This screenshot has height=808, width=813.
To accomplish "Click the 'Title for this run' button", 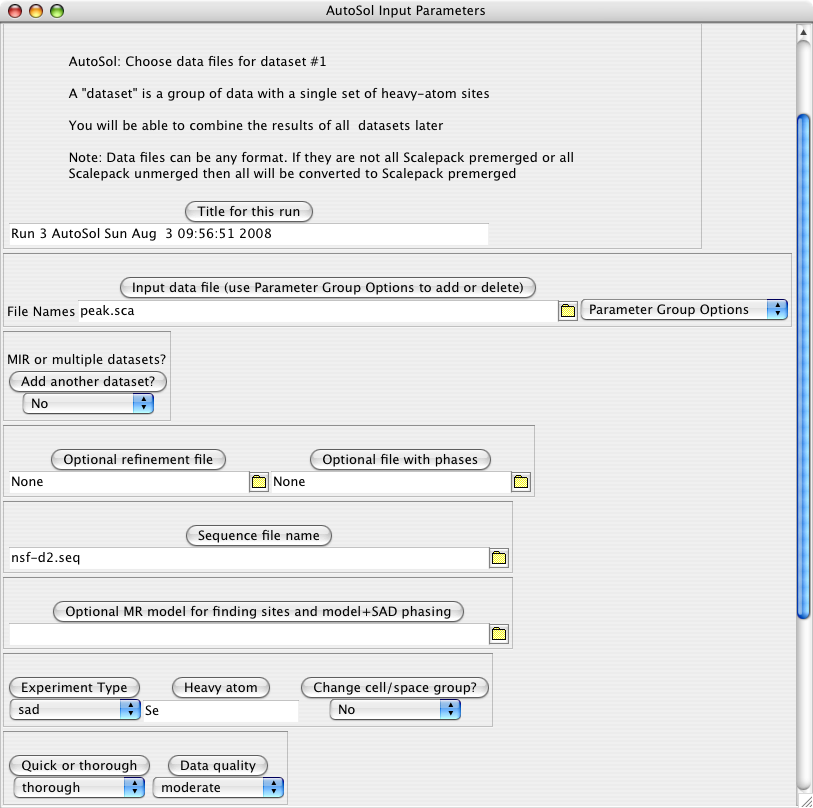I will [249, 212].
